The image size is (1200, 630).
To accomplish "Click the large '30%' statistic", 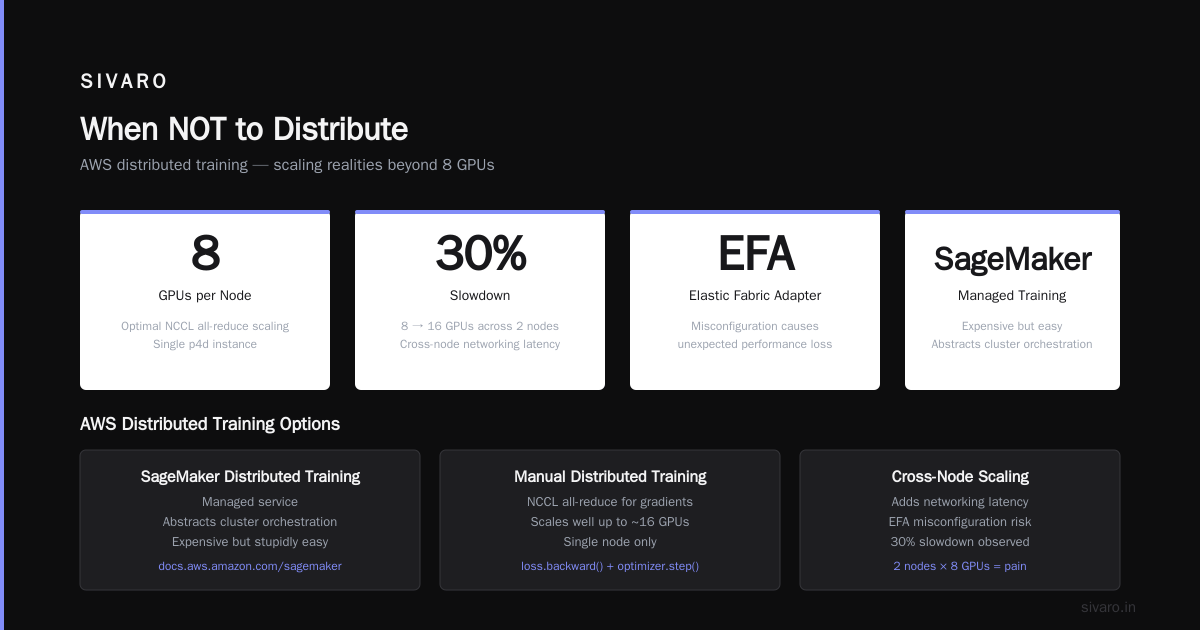I will pos(480,253).
